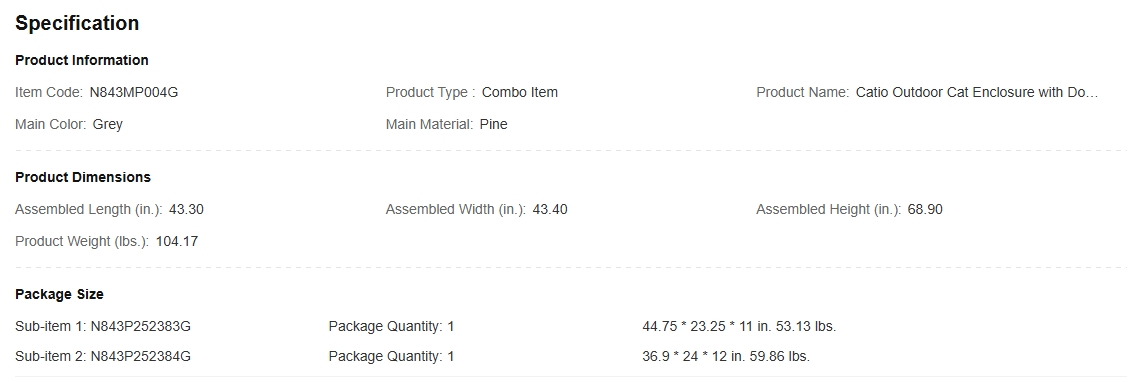Select the Product Weight value 104.17
The image size is (1138, 383).
tap(177, 242)
